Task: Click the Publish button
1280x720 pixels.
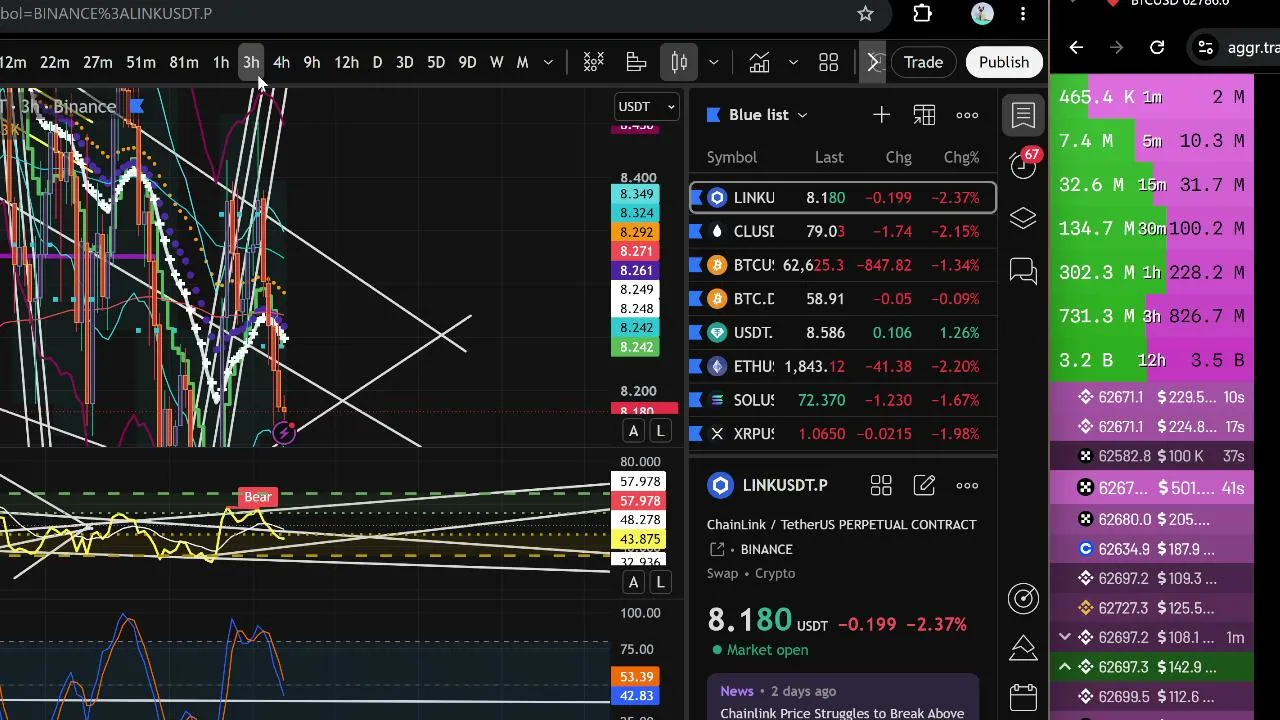Action: pos(1004,62)
